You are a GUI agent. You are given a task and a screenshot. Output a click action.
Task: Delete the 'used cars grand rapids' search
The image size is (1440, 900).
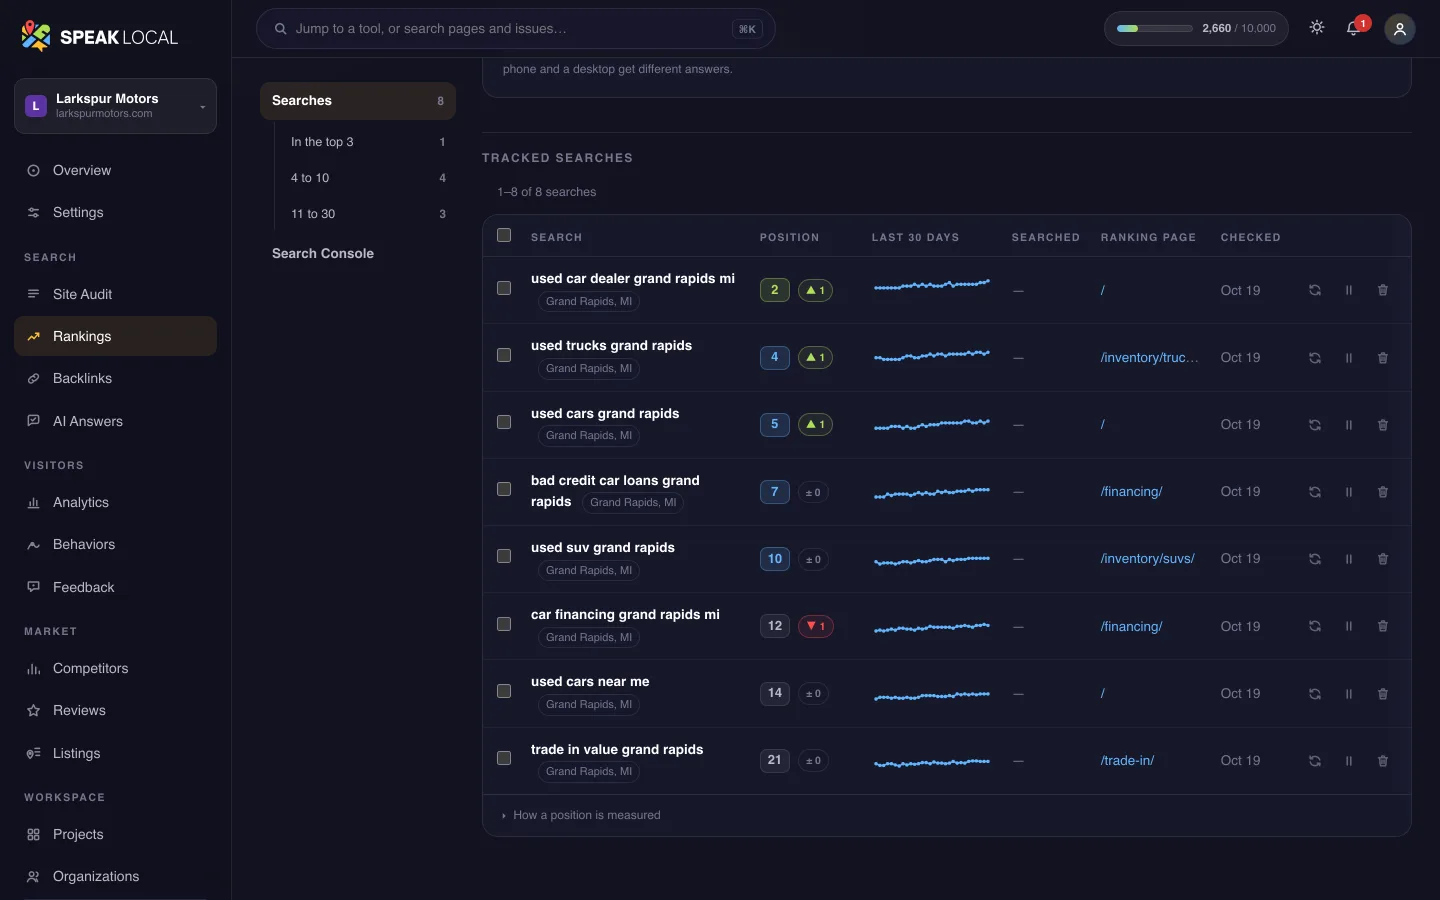coord(1383,425)
